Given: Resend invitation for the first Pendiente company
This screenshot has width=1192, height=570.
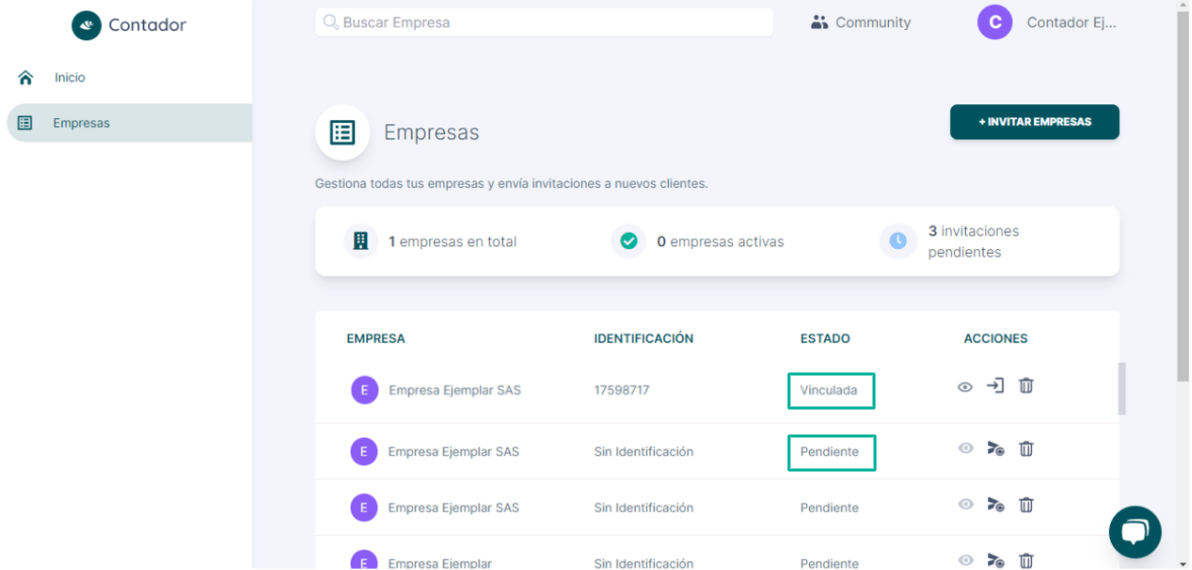Looking at the screenshot, I should [x=996, y=448].
